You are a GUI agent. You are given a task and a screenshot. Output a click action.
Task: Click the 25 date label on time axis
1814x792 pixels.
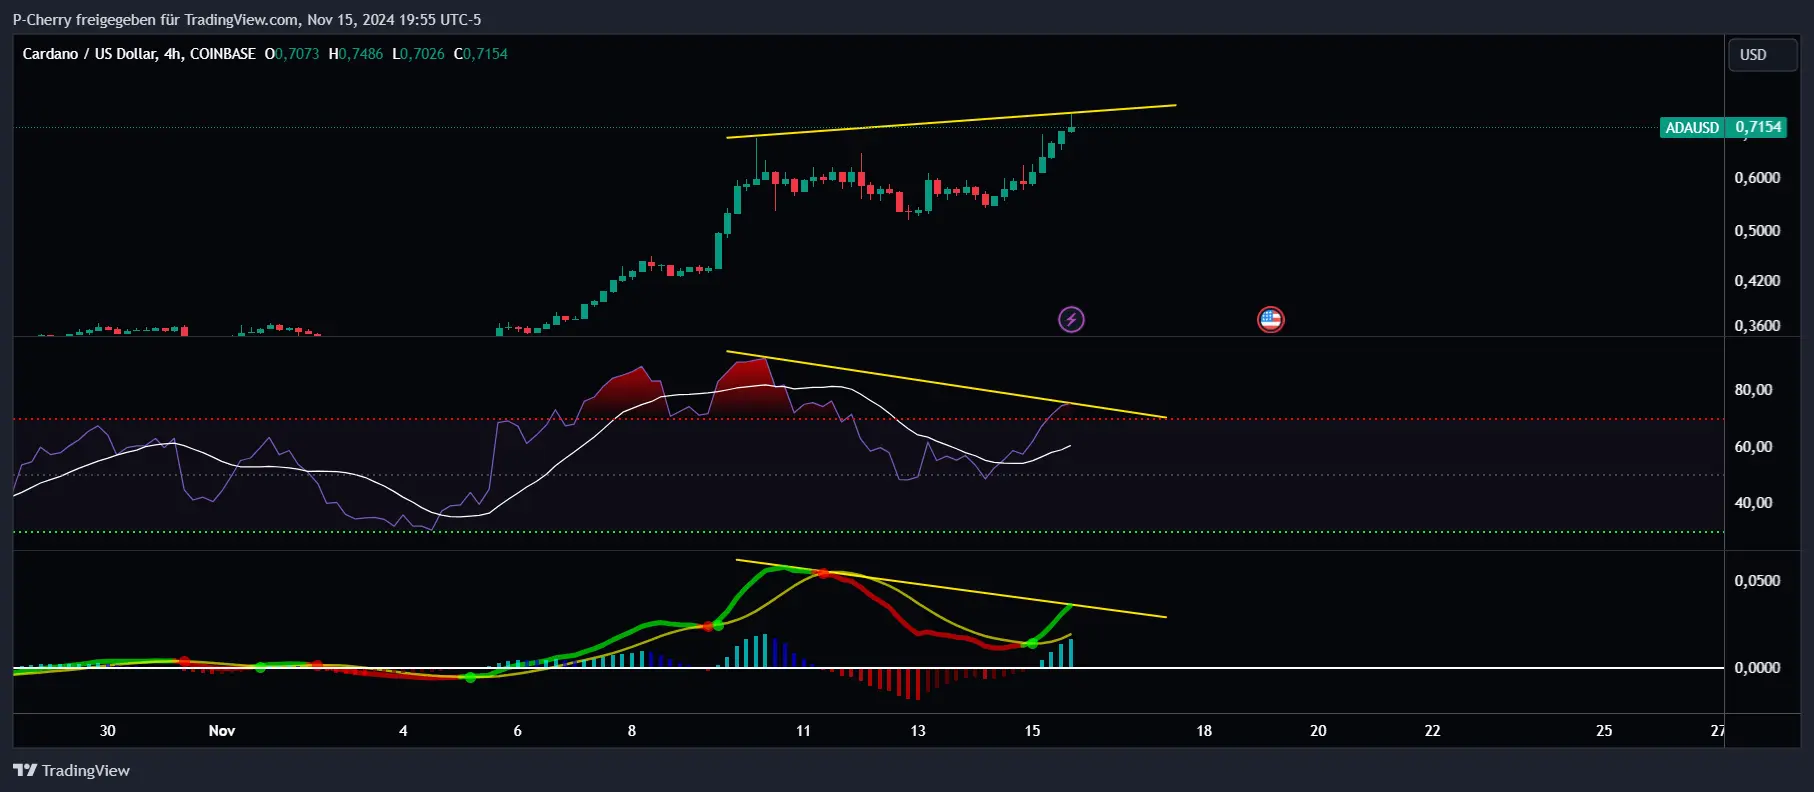click(1604, 731)
